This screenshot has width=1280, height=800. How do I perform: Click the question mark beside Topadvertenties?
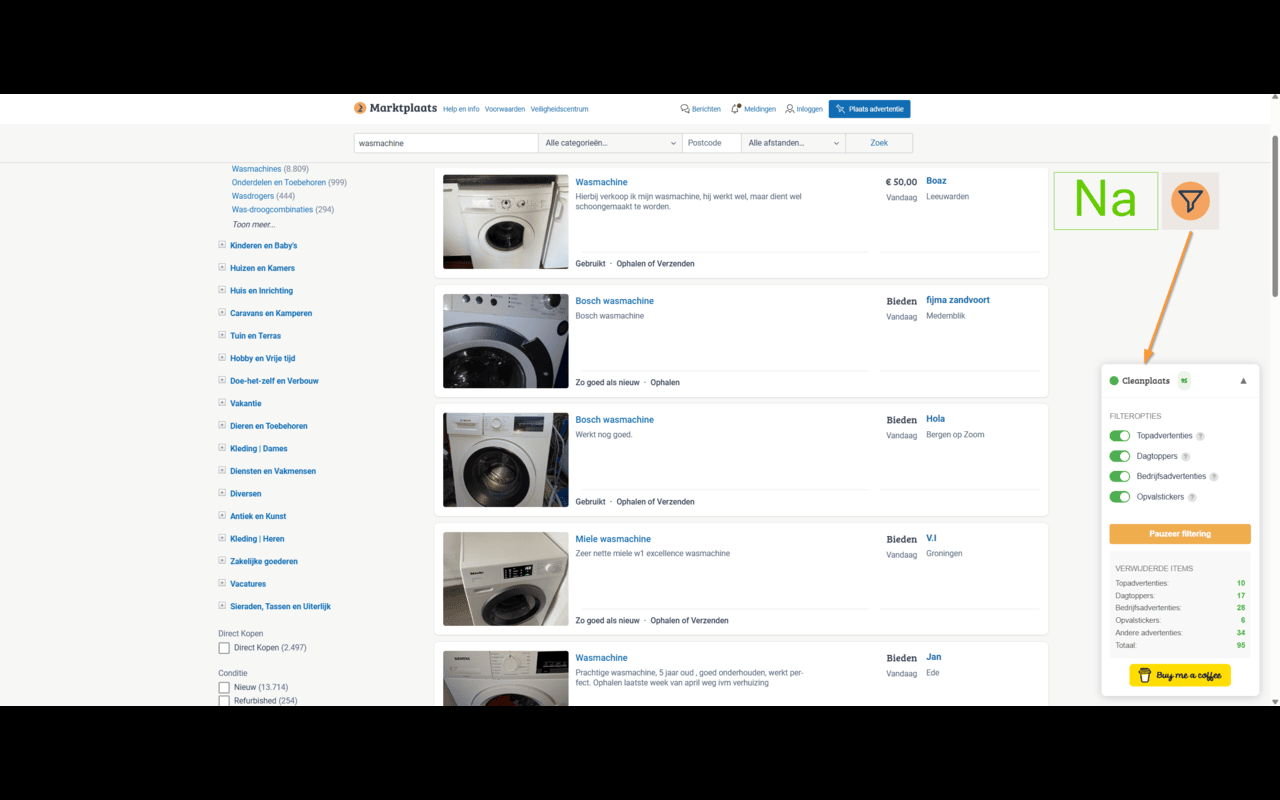click(x=1200, y=436)
